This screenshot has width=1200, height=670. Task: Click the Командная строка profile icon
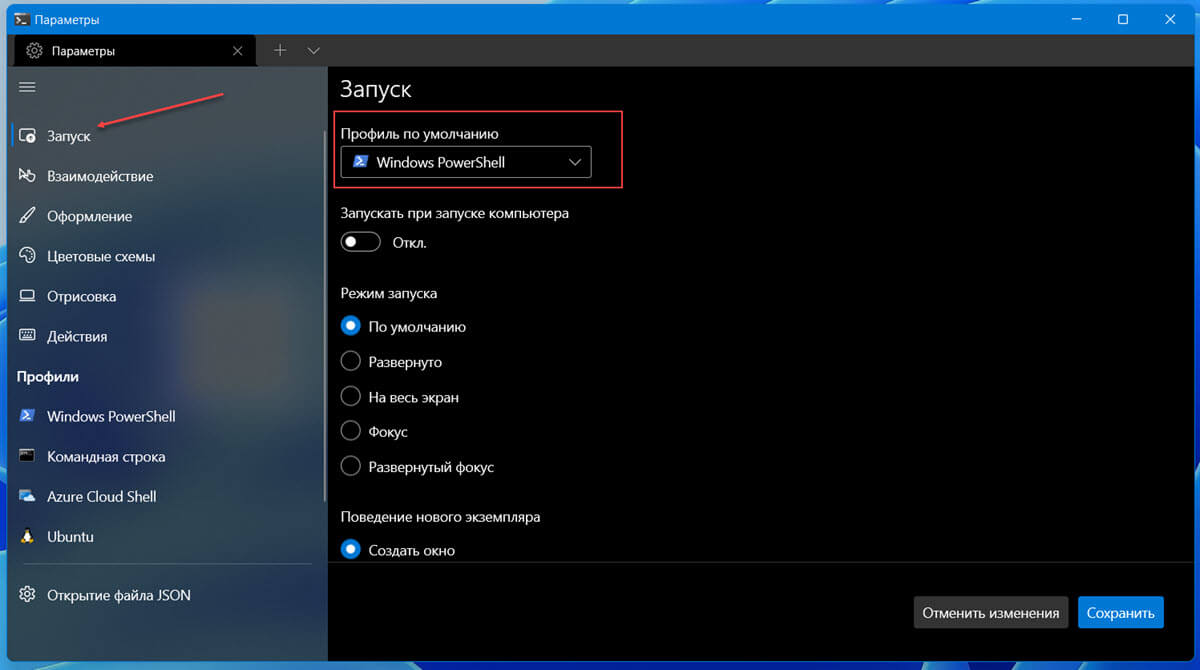click(28, 456)
